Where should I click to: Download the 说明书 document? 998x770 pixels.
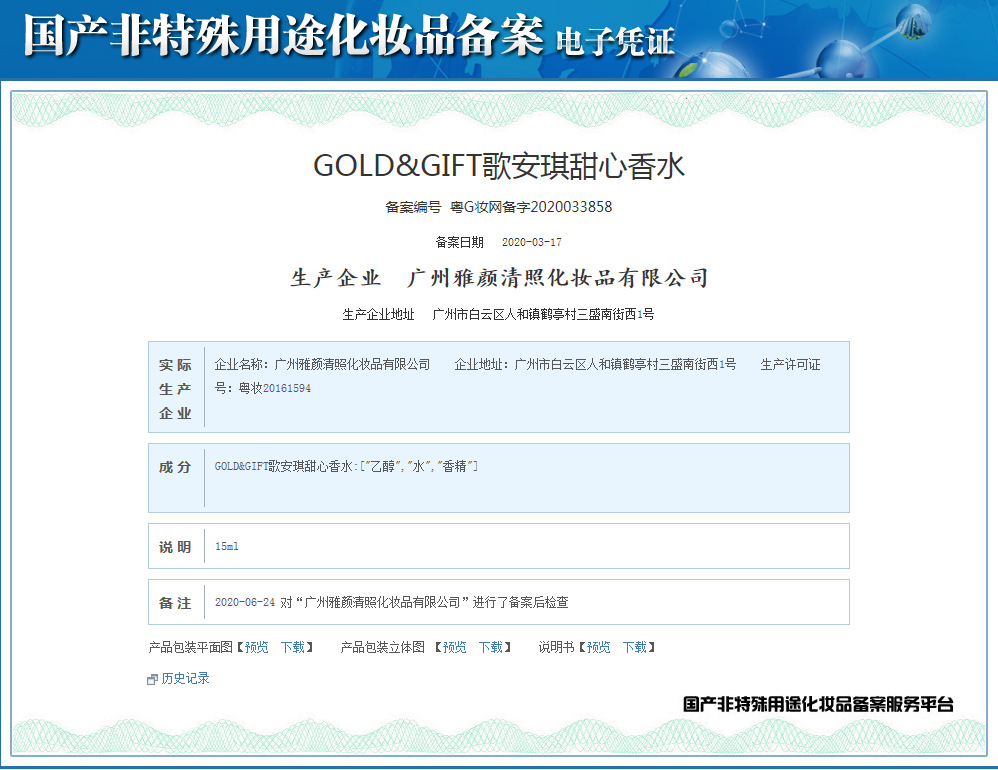pos(635,647)
